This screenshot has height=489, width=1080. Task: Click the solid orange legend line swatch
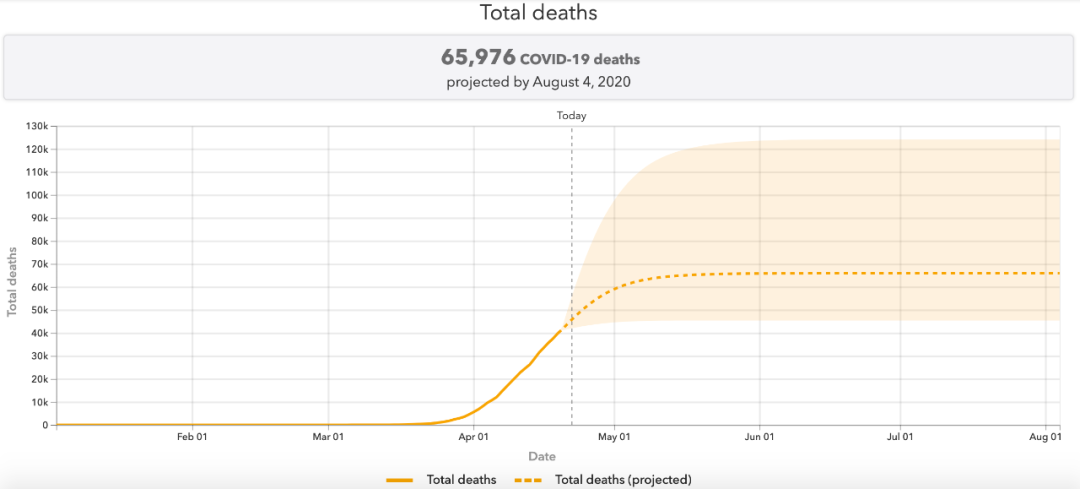pyautogui.click(x=399, y=479)
